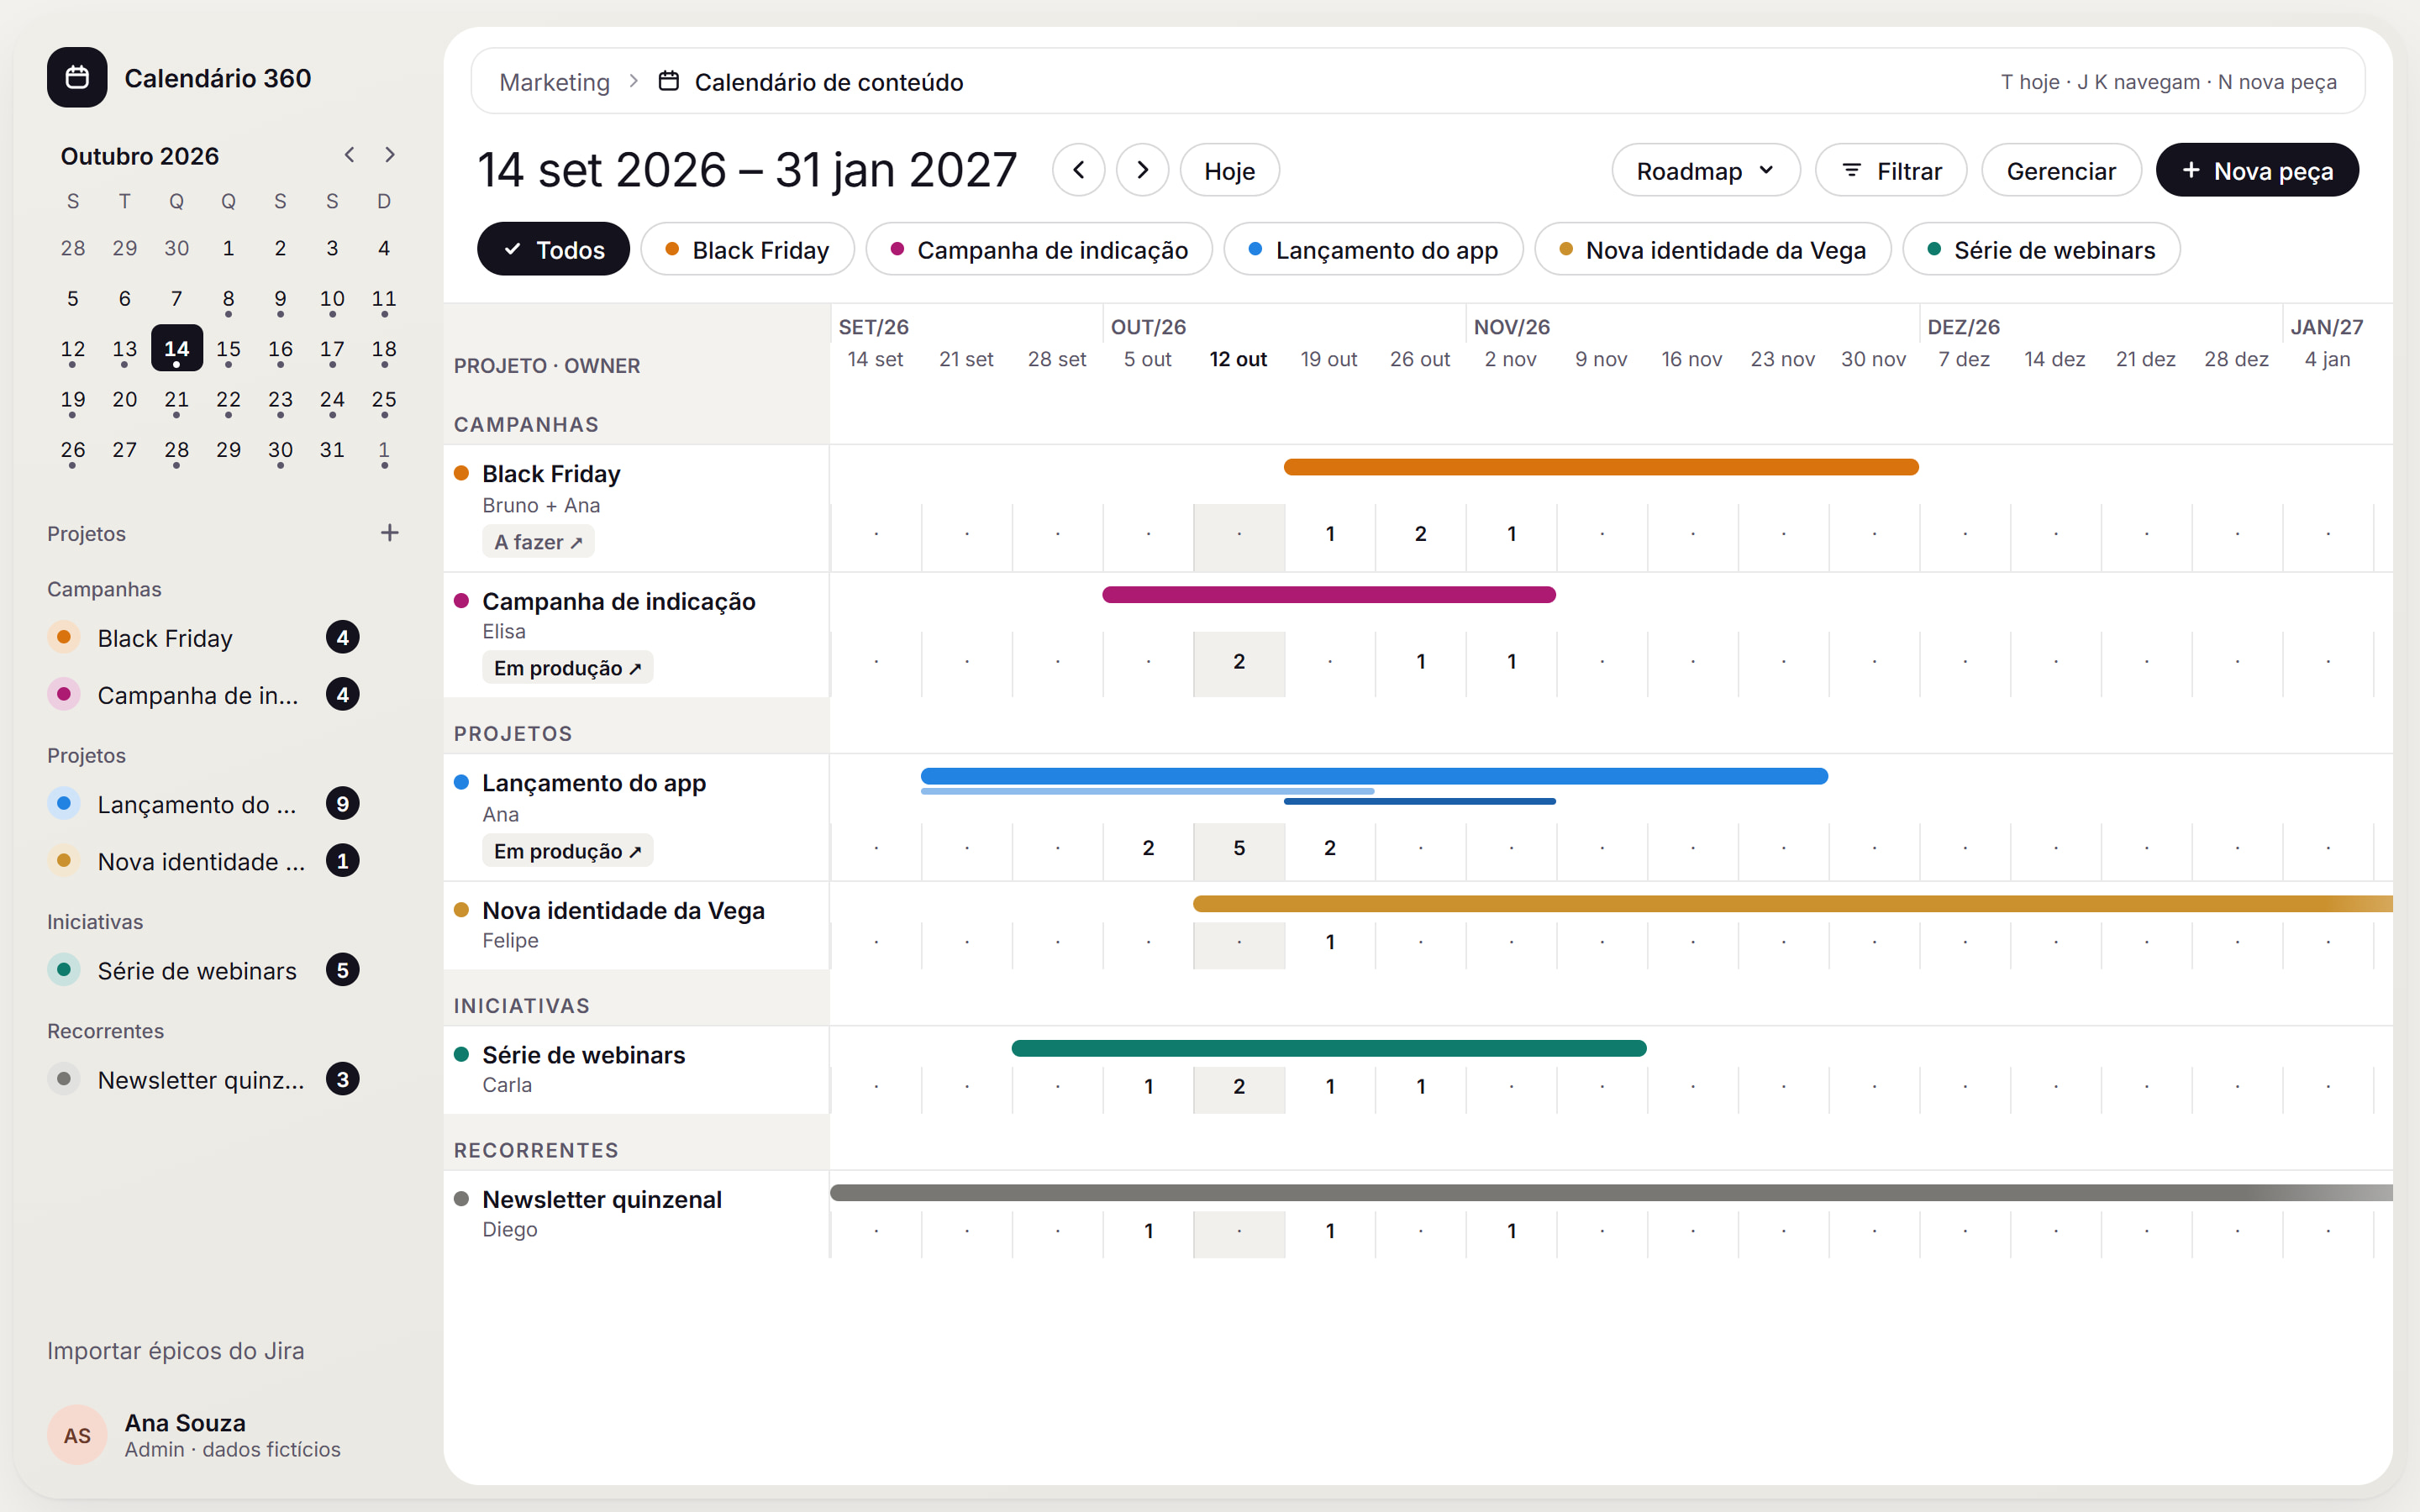Toggle the Todos filter chip
Screen dimensions: 2420x1512
(553, 249)
